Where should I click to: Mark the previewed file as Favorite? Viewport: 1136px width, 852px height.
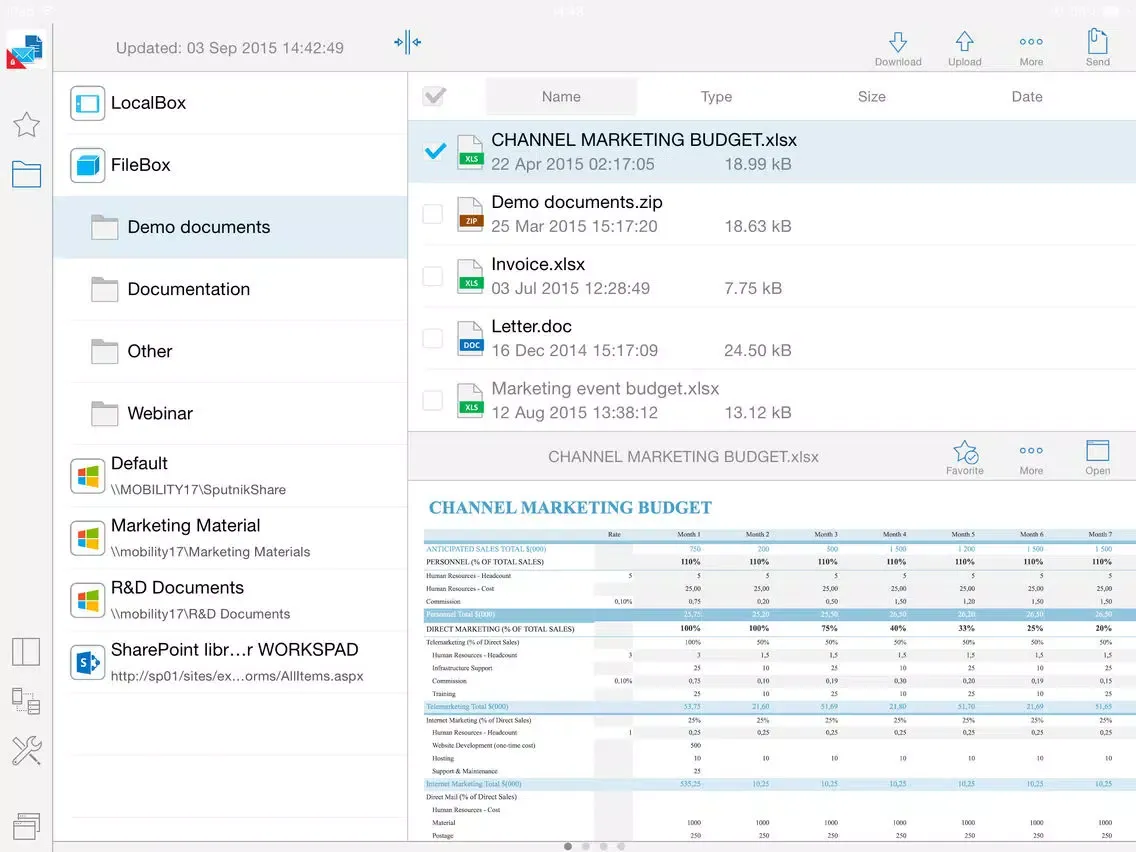964,457
